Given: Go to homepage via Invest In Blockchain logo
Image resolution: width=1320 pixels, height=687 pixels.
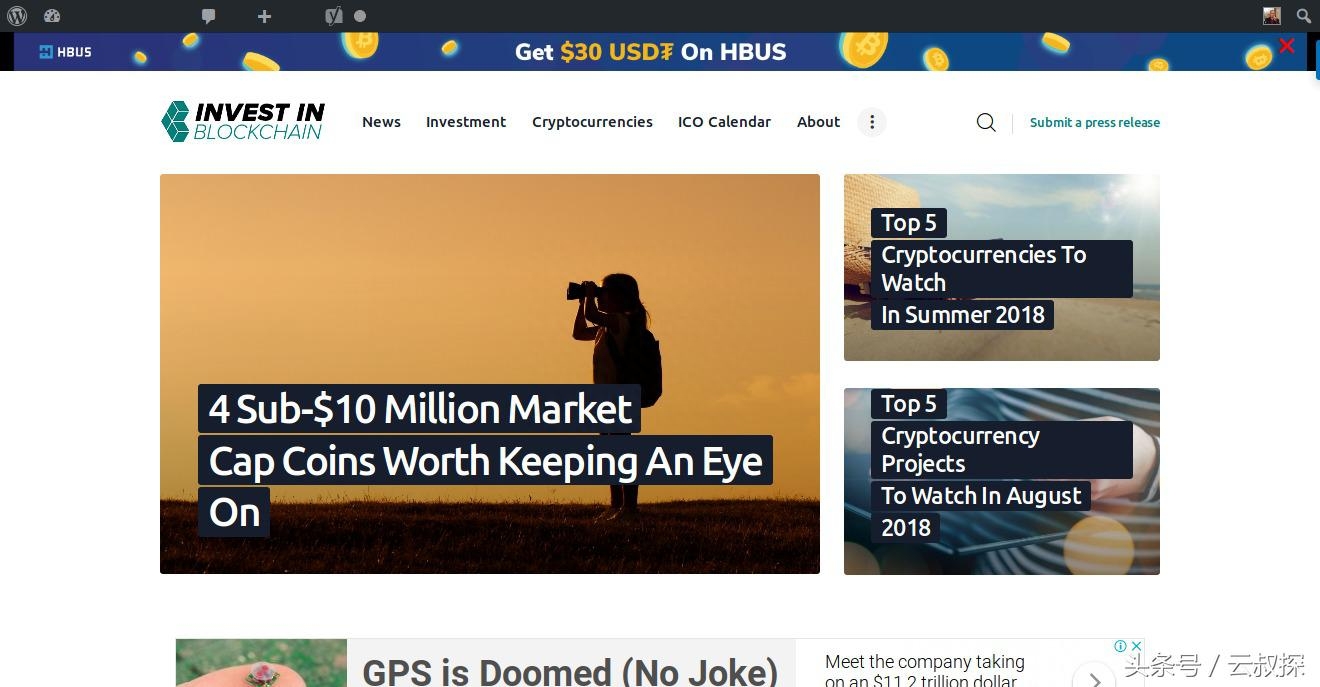Looking at the screenshot, I should [x=243, y=122].
